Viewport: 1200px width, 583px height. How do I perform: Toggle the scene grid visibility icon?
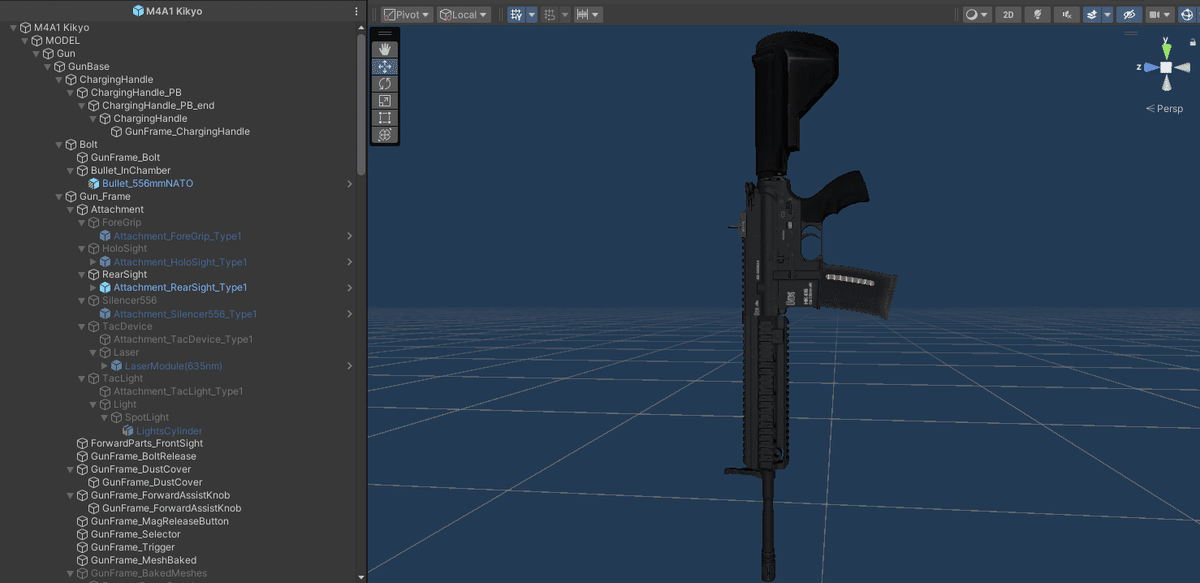[517, 14]
